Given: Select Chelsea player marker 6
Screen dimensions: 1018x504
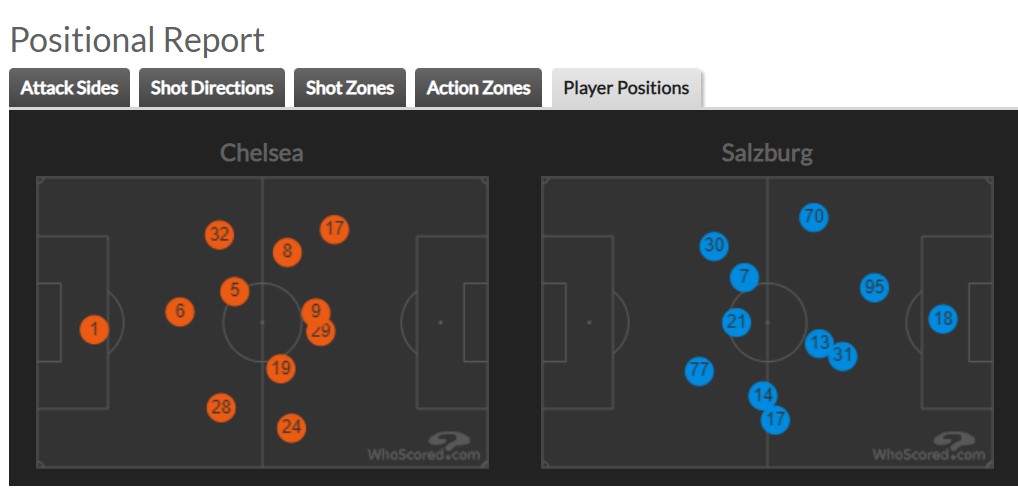Looking at the screenshot, I should click(x=180, y=312).
